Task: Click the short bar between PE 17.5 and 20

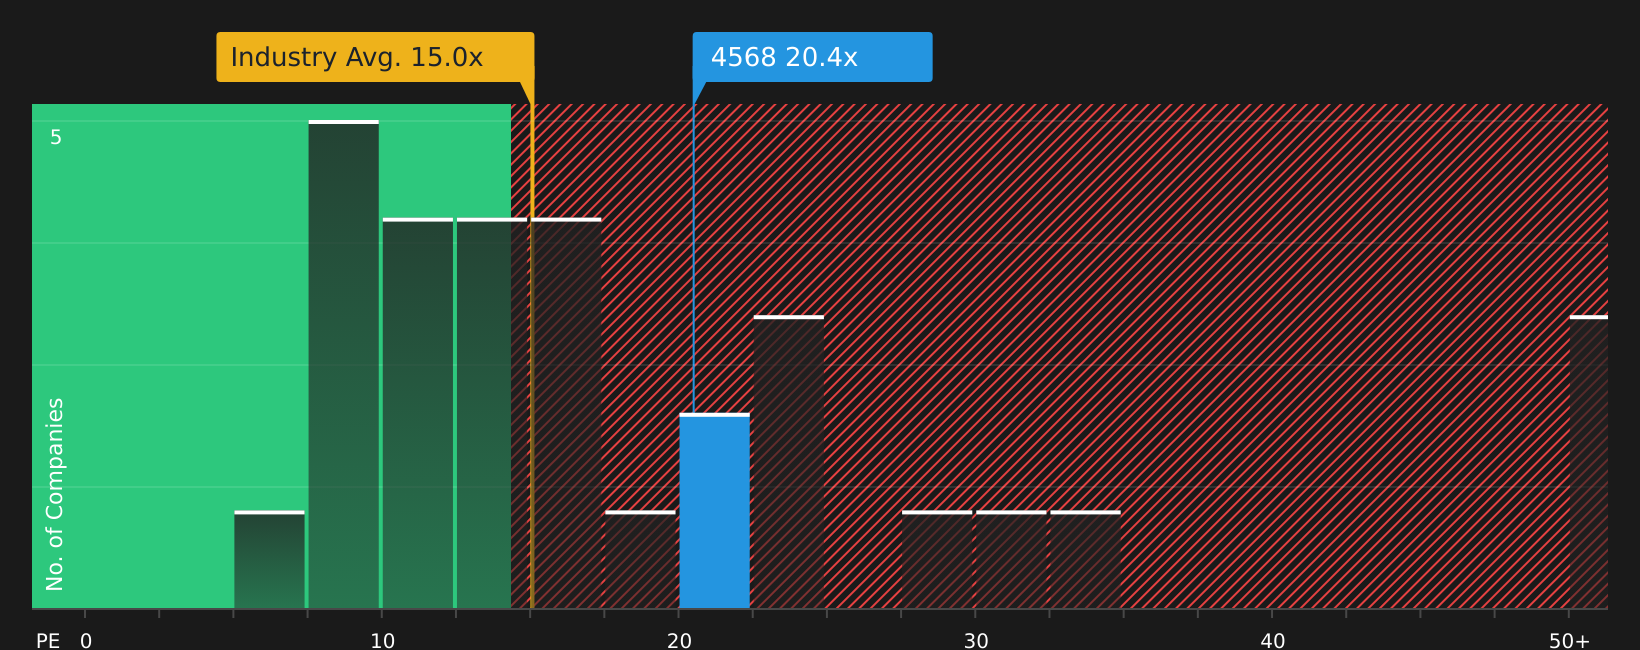Action: point(641,560)
